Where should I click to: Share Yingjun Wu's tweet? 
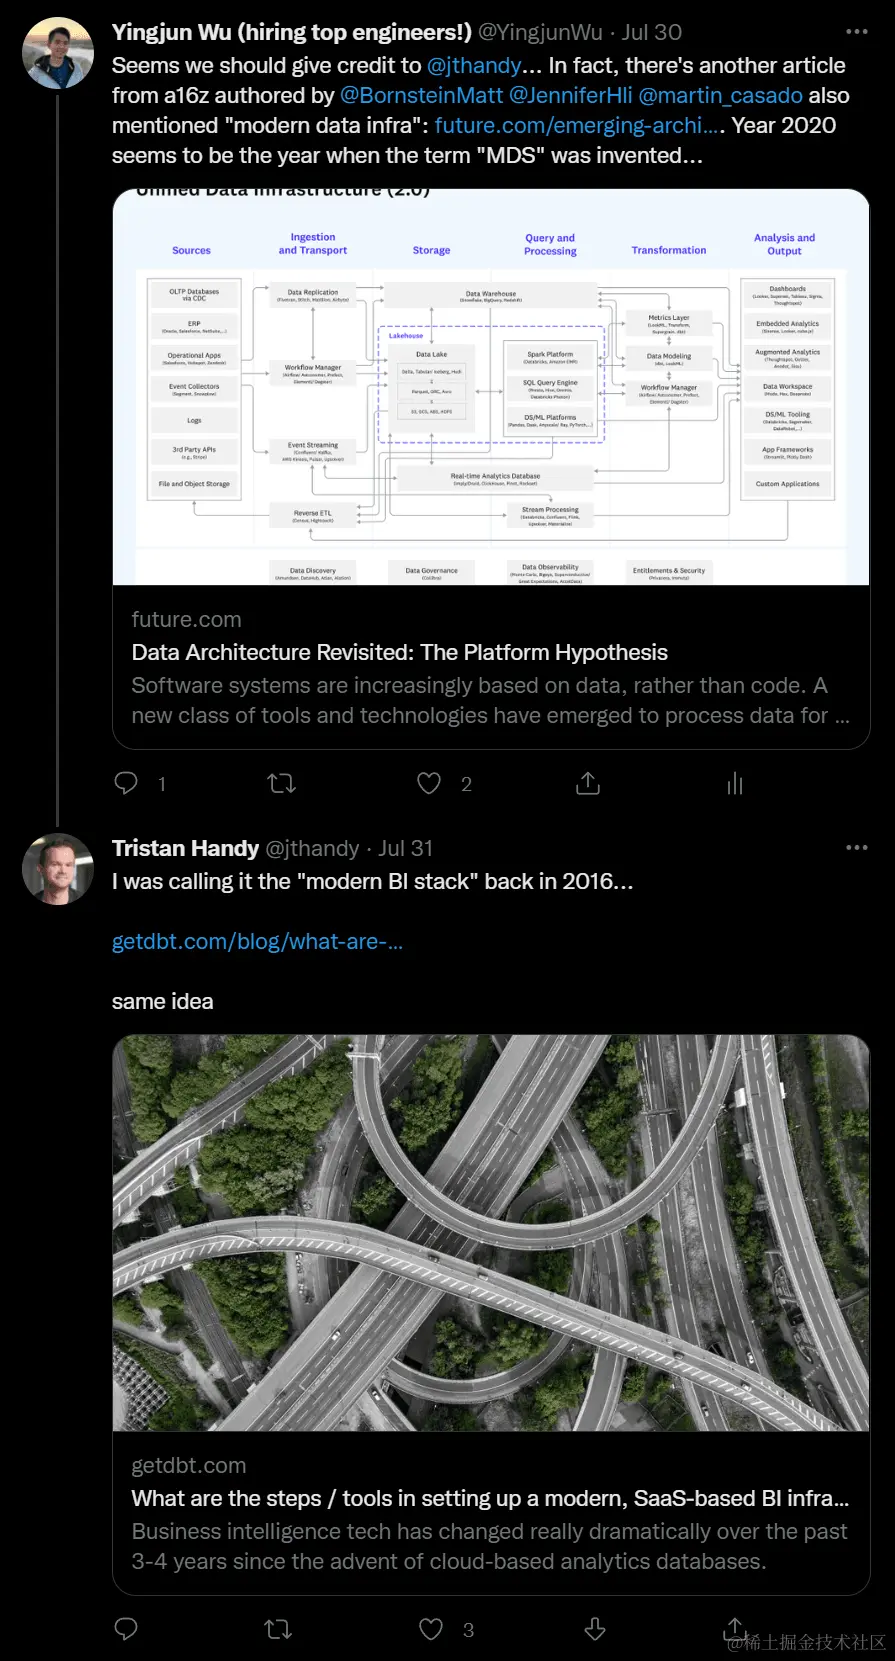click(588, 783)
